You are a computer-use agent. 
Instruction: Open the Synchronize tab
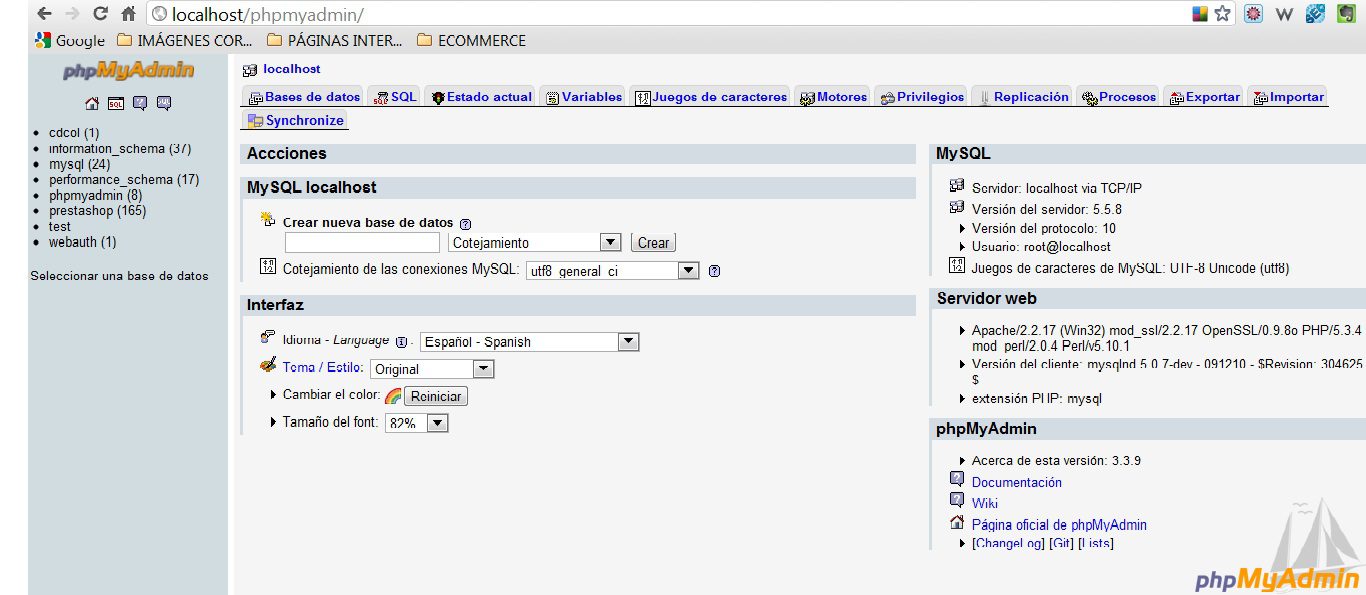(295, 120)
